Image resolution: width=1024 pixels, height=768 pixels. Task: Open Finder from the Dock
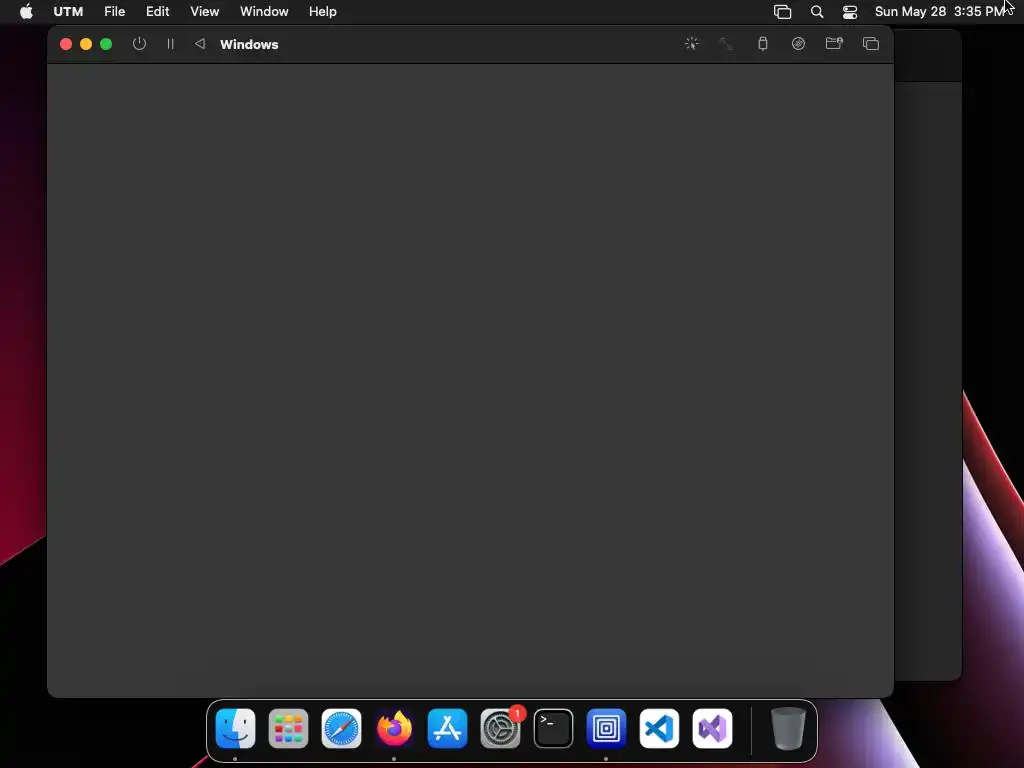coord(235,728)
